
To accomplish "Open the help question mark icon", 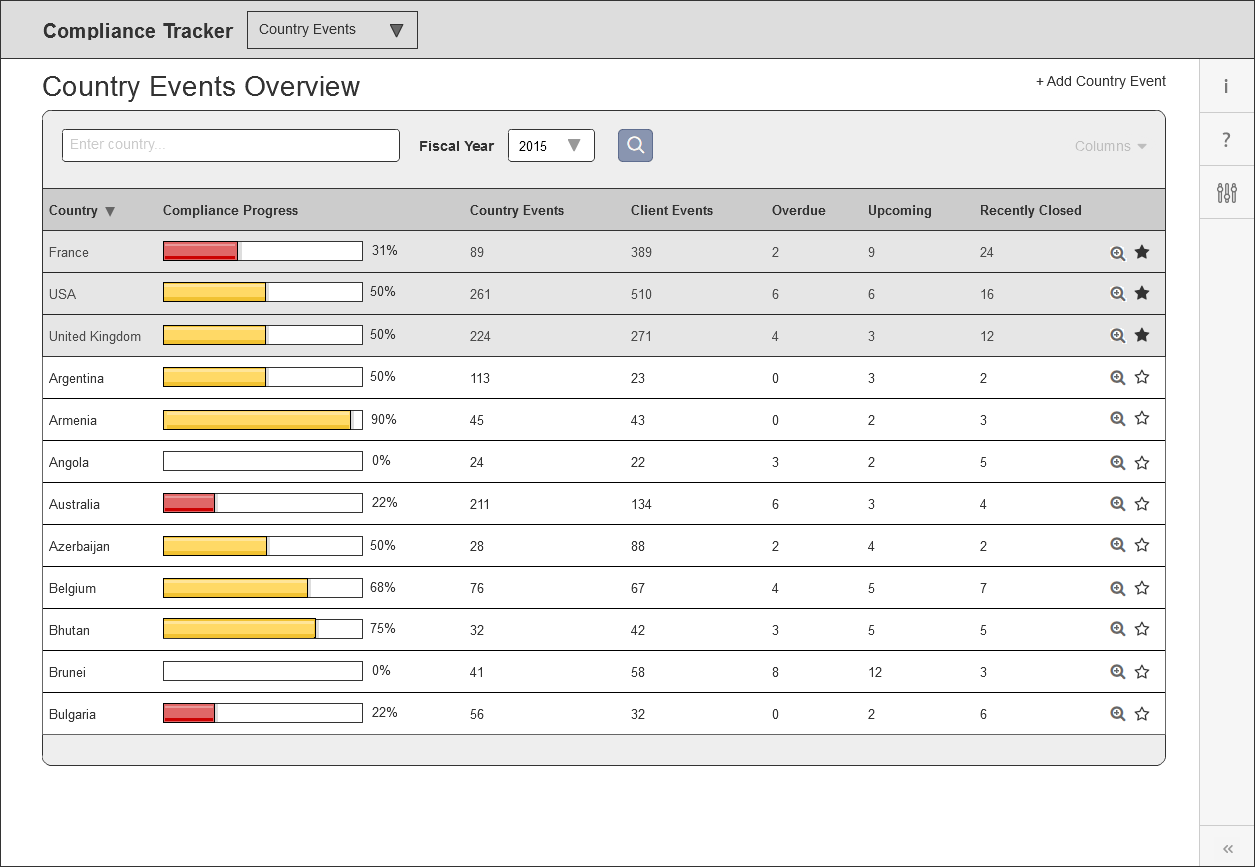I will coord(1226,139).
